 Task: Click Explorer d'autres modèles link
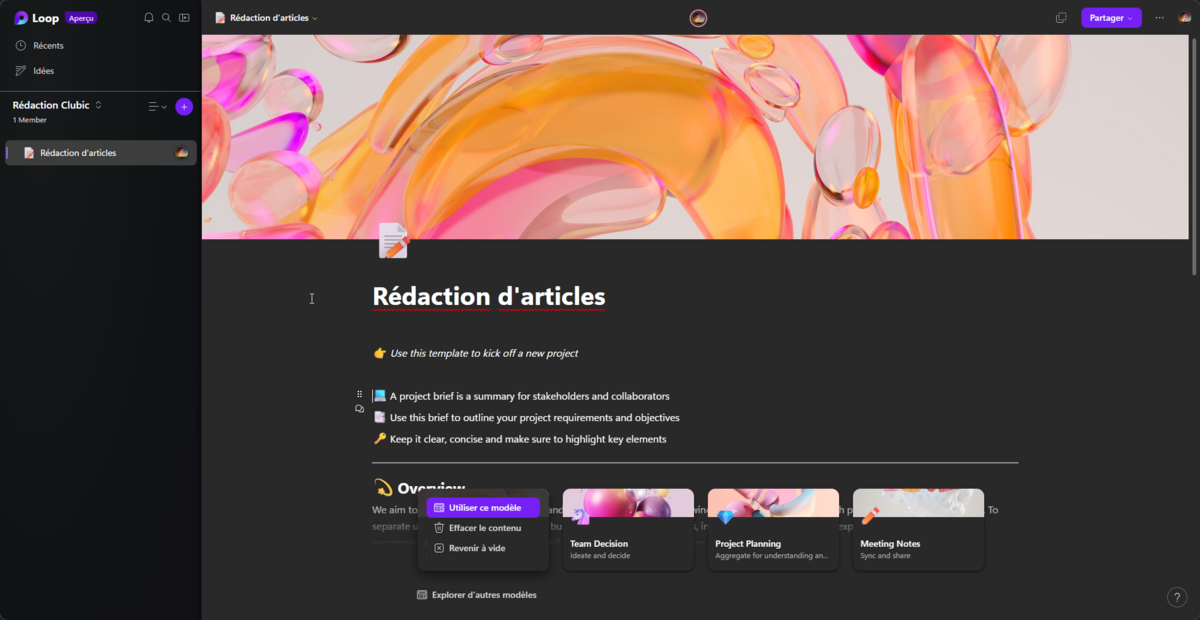pyautogui.click(x=477, y=595)
